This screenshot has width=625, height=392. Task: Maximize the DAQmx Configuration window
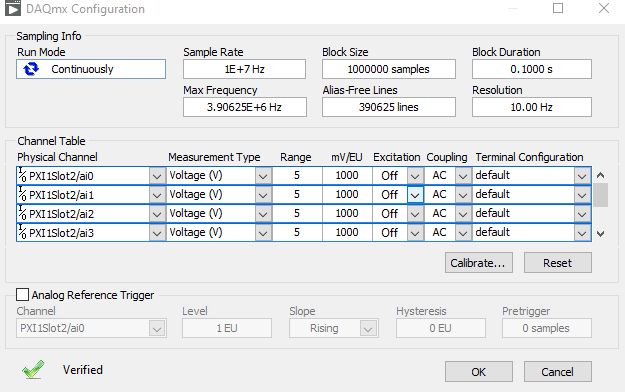point(558,8)
